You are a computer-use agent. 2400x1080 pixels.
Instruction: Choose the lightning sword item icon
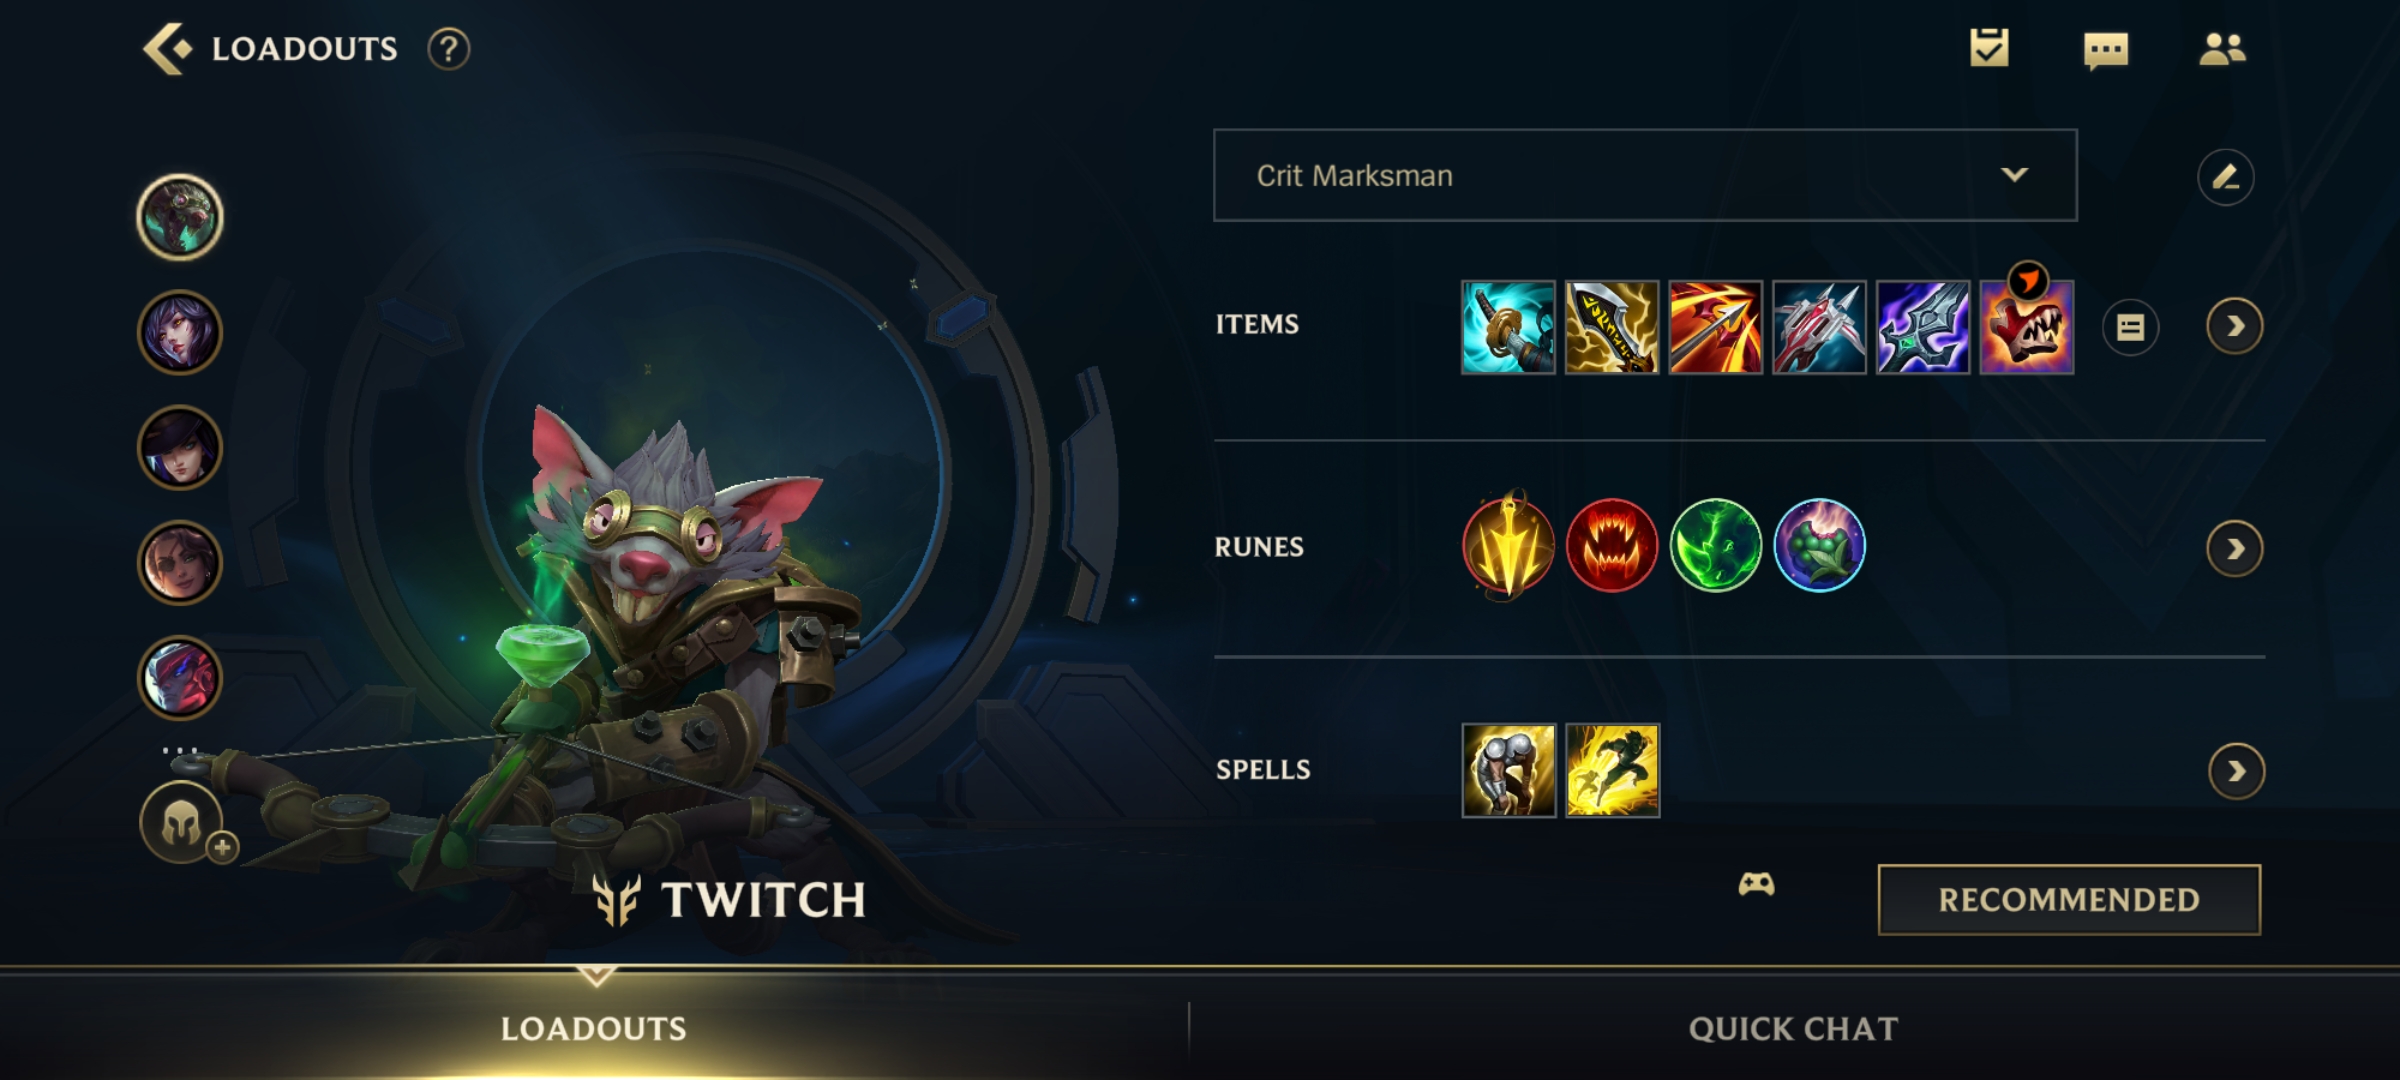click(x=1611, y=327)
